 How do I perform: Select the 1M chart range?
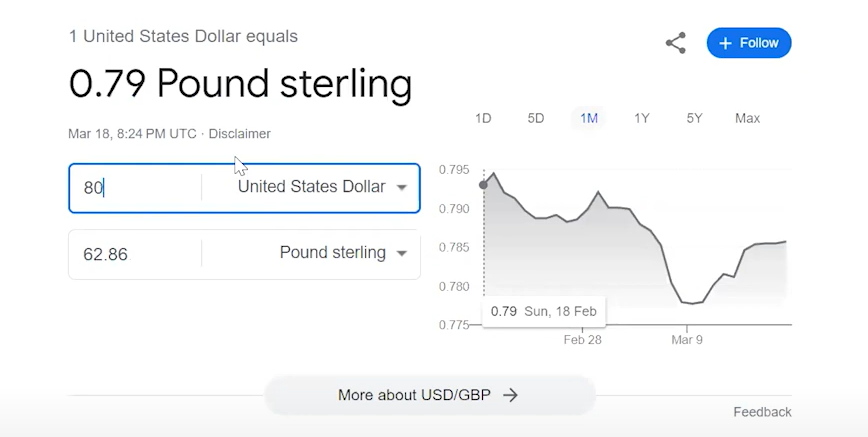coord(589,118)
